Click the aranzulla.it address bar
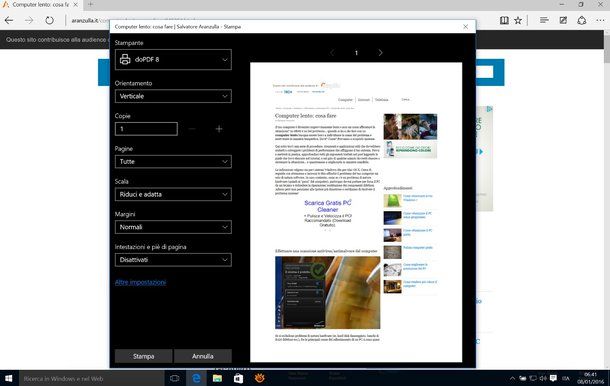This screenshot has height=386, width=610. click(89, 20)
